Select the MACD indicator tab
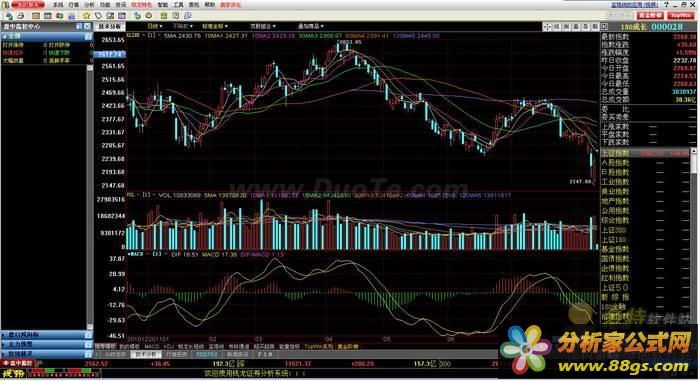The height and width of the screenshot is (381, 700). [x=152, y=346]
